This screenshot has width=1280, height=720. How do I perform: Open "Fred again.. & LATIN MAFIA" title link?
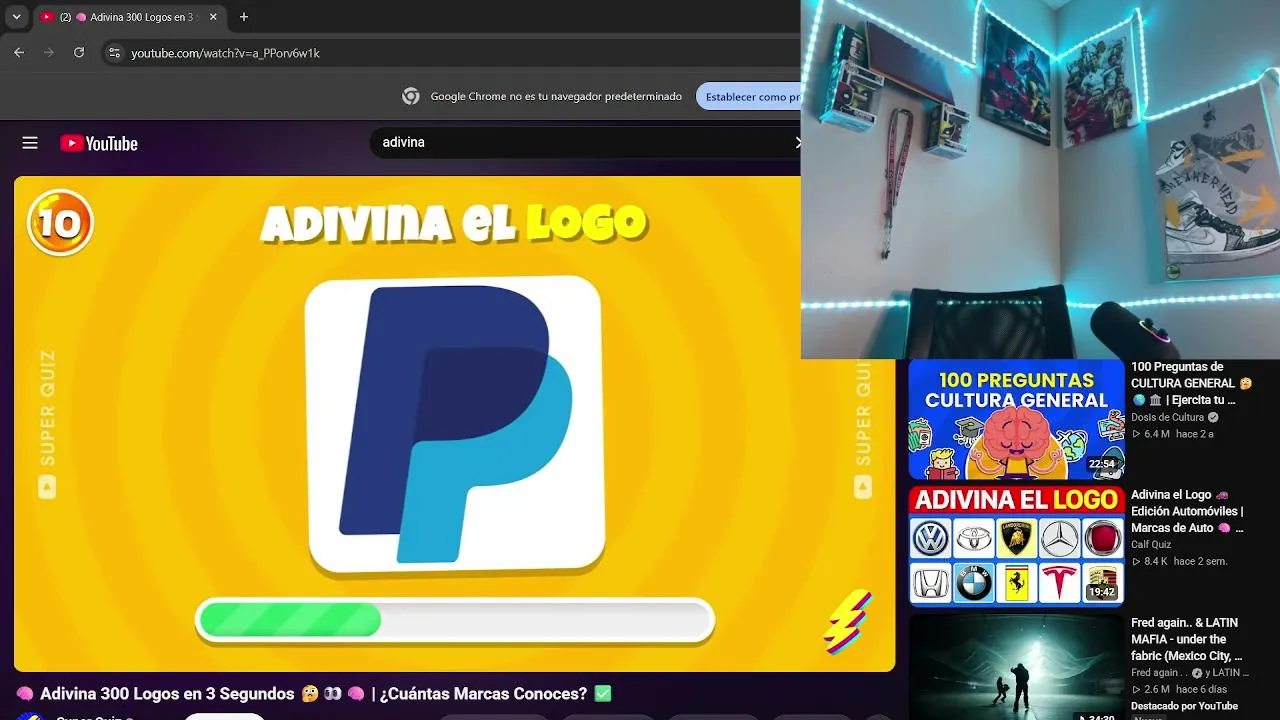(x=1187, y=639)
